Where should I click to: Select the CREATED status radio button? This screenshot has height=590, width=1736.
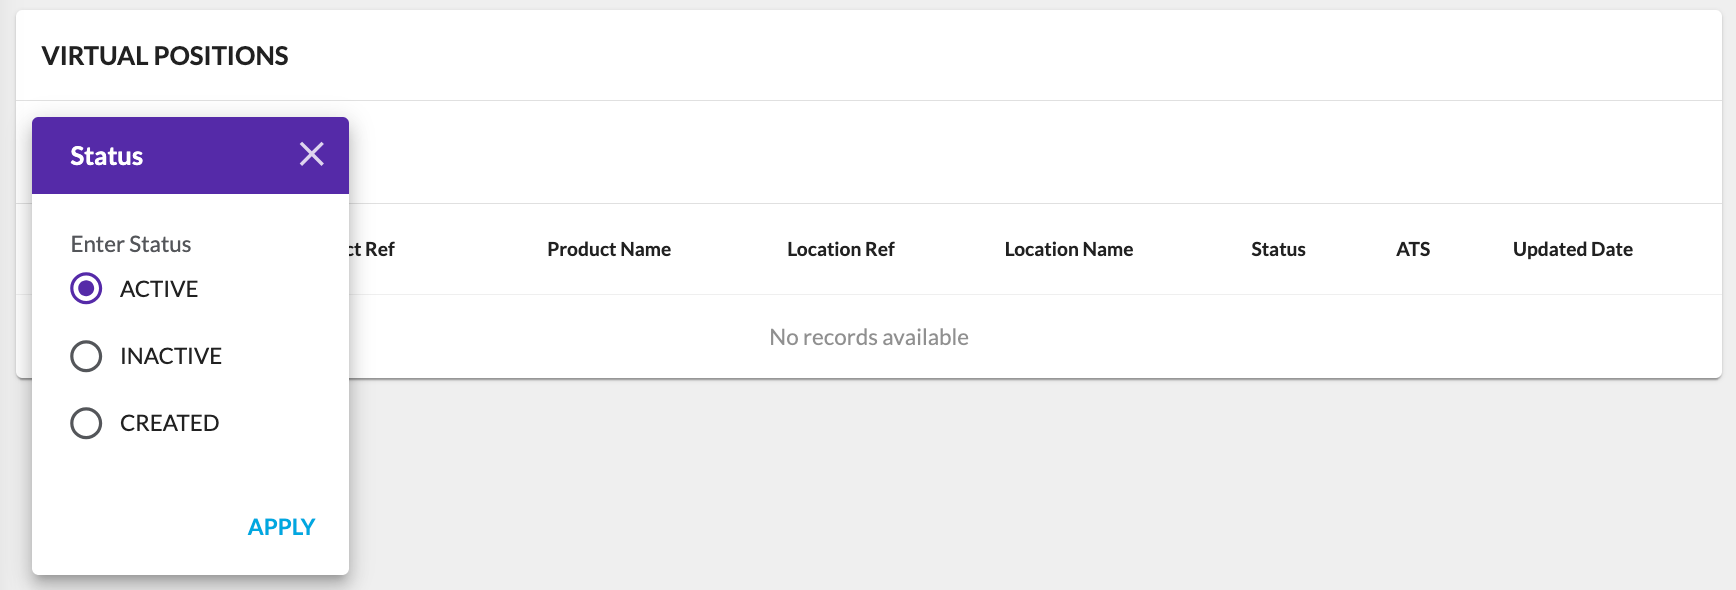click(x=86, y=423)
